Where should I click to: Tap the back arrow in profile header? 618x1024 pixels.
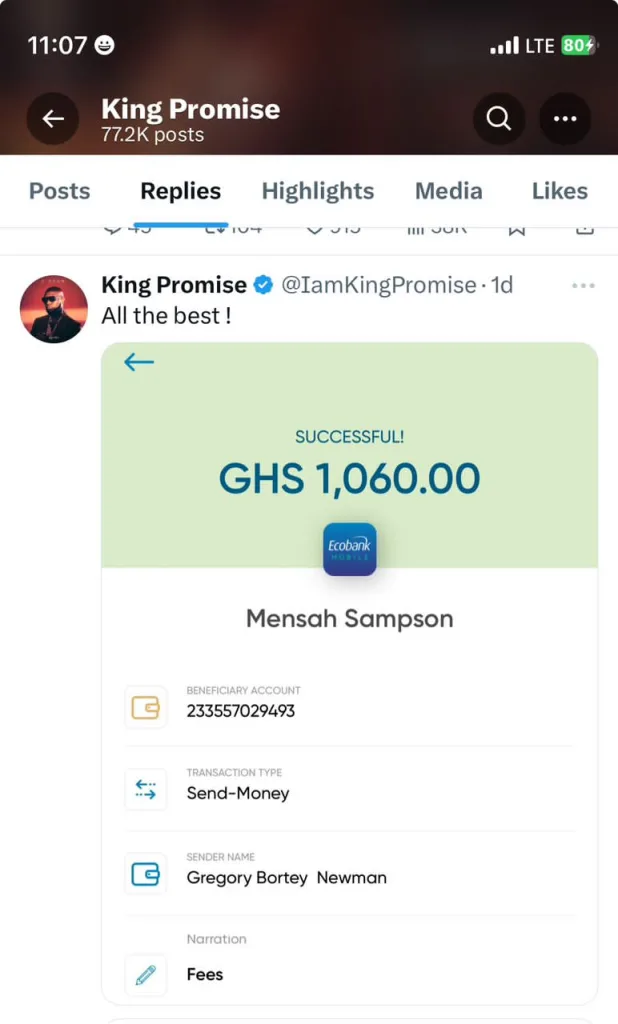click(53, 119)
